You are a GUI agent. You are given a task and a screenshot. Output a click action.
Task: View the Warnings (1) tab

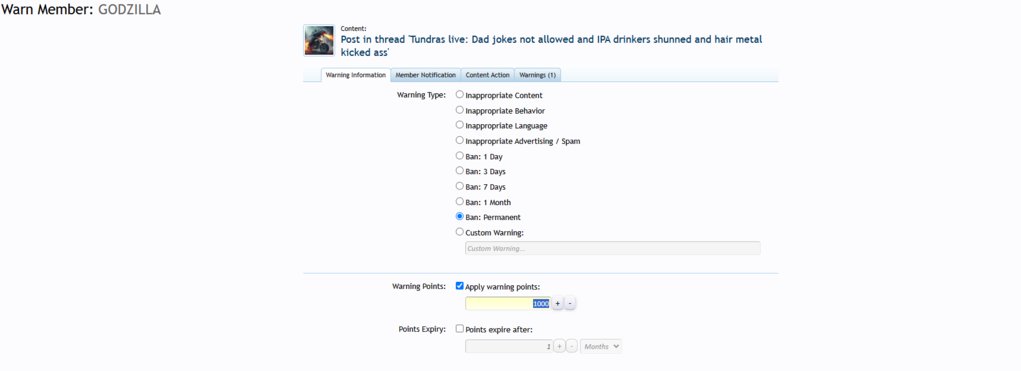(x=537, y=76)
